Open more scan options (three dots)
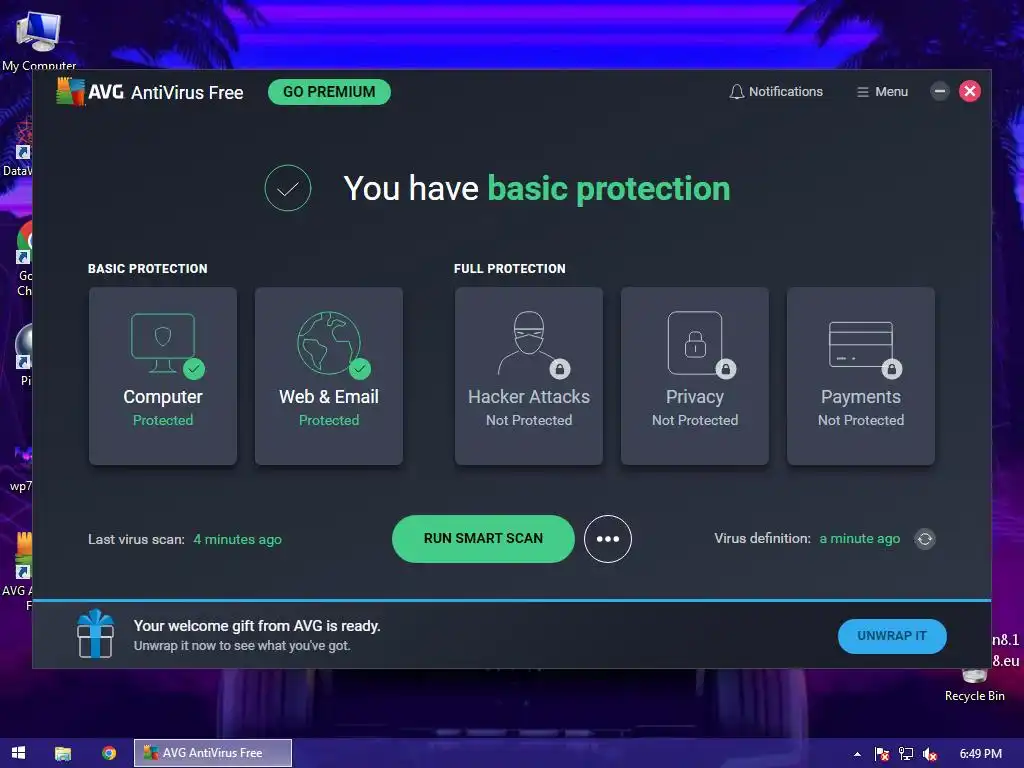 click(x=607, y=539)
